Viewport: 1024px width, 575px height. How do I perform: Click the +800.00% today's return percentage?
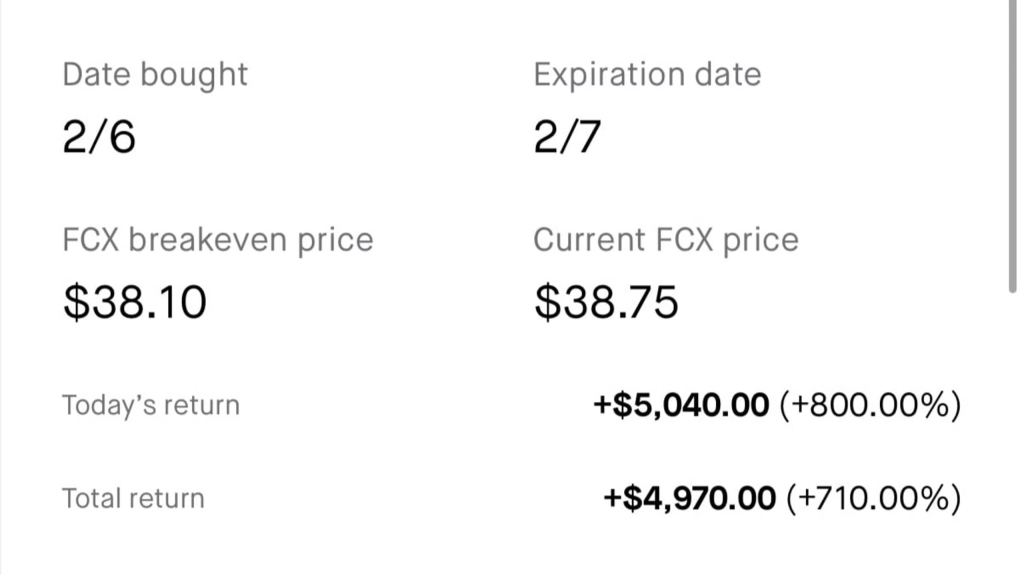pos(869,406)
